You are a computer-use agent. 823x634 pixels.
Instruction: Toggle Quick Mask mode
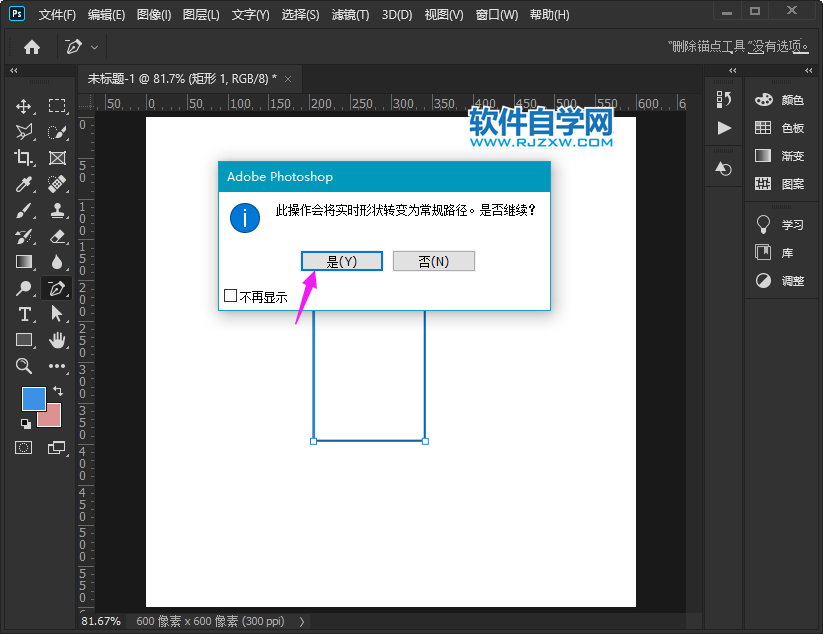[24, 447]
